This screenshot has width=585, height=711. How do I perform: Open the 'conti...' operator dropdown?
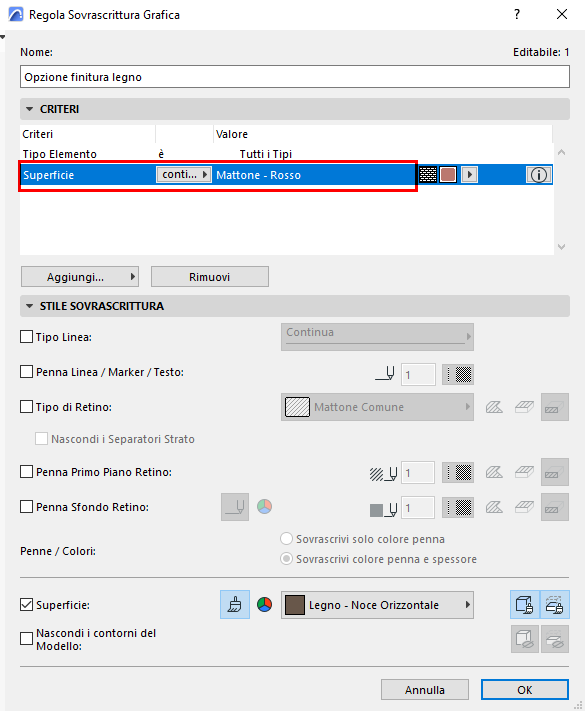point(184,175)
